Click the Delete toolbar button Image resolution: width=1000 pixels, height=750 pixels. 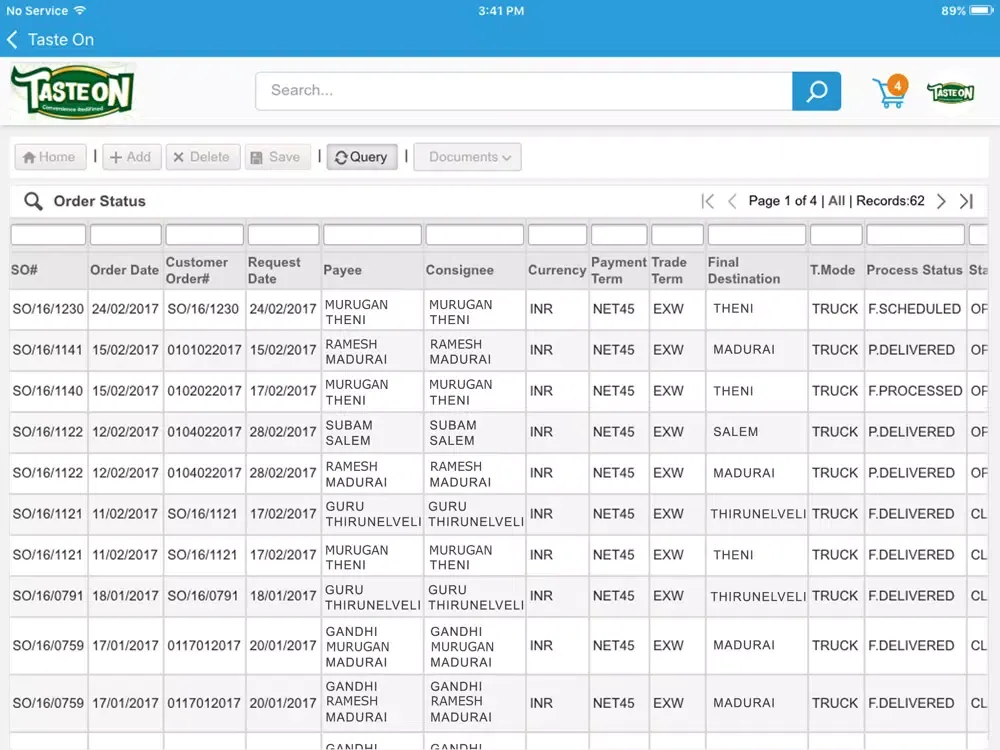[x=202, y=157]
